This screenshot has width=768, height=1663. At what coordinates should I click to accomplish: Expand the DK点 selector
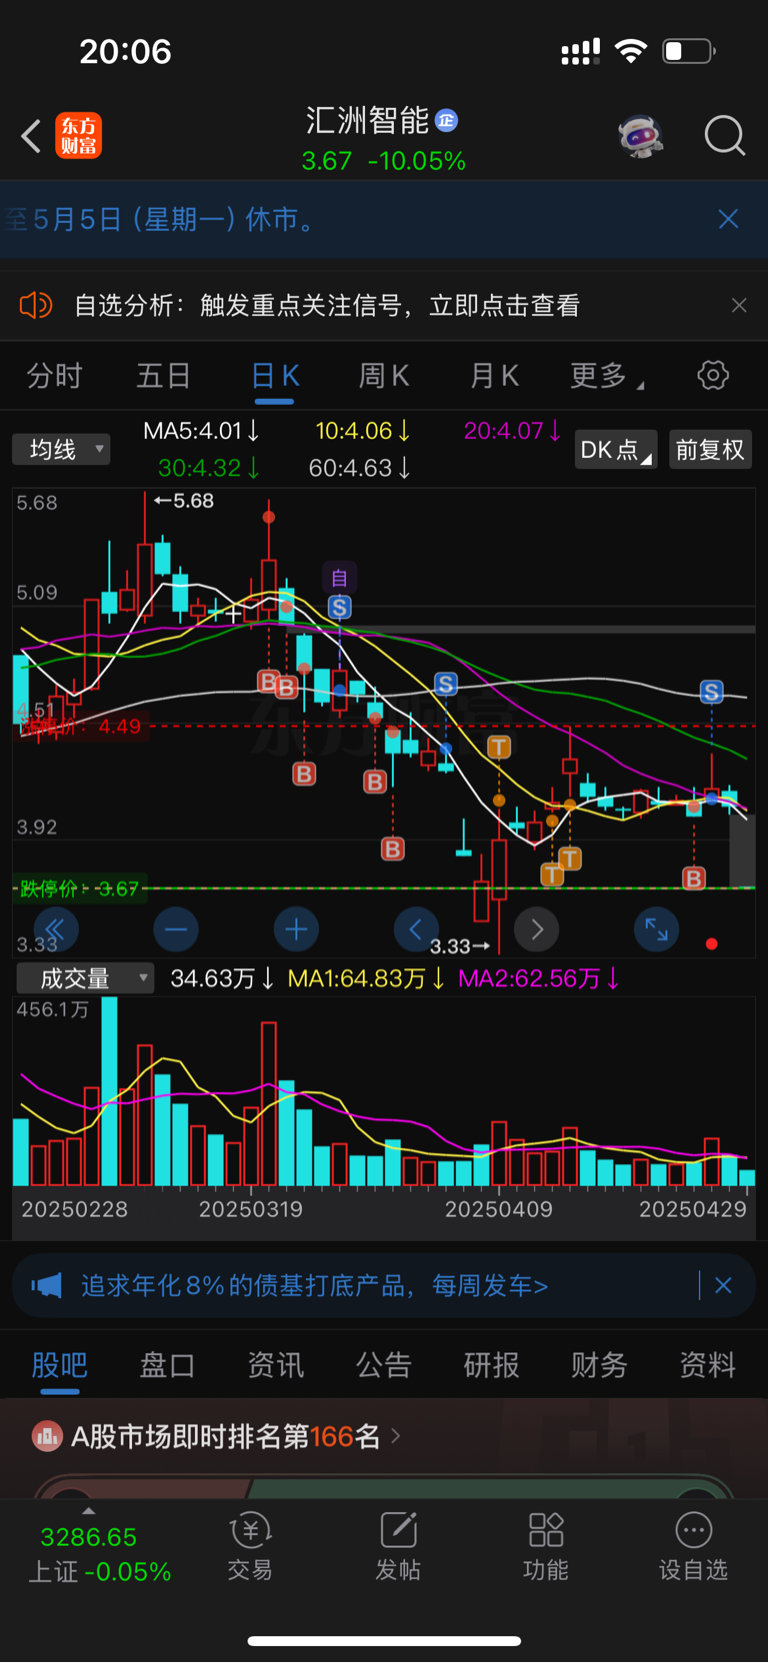[x=616, y=450]
